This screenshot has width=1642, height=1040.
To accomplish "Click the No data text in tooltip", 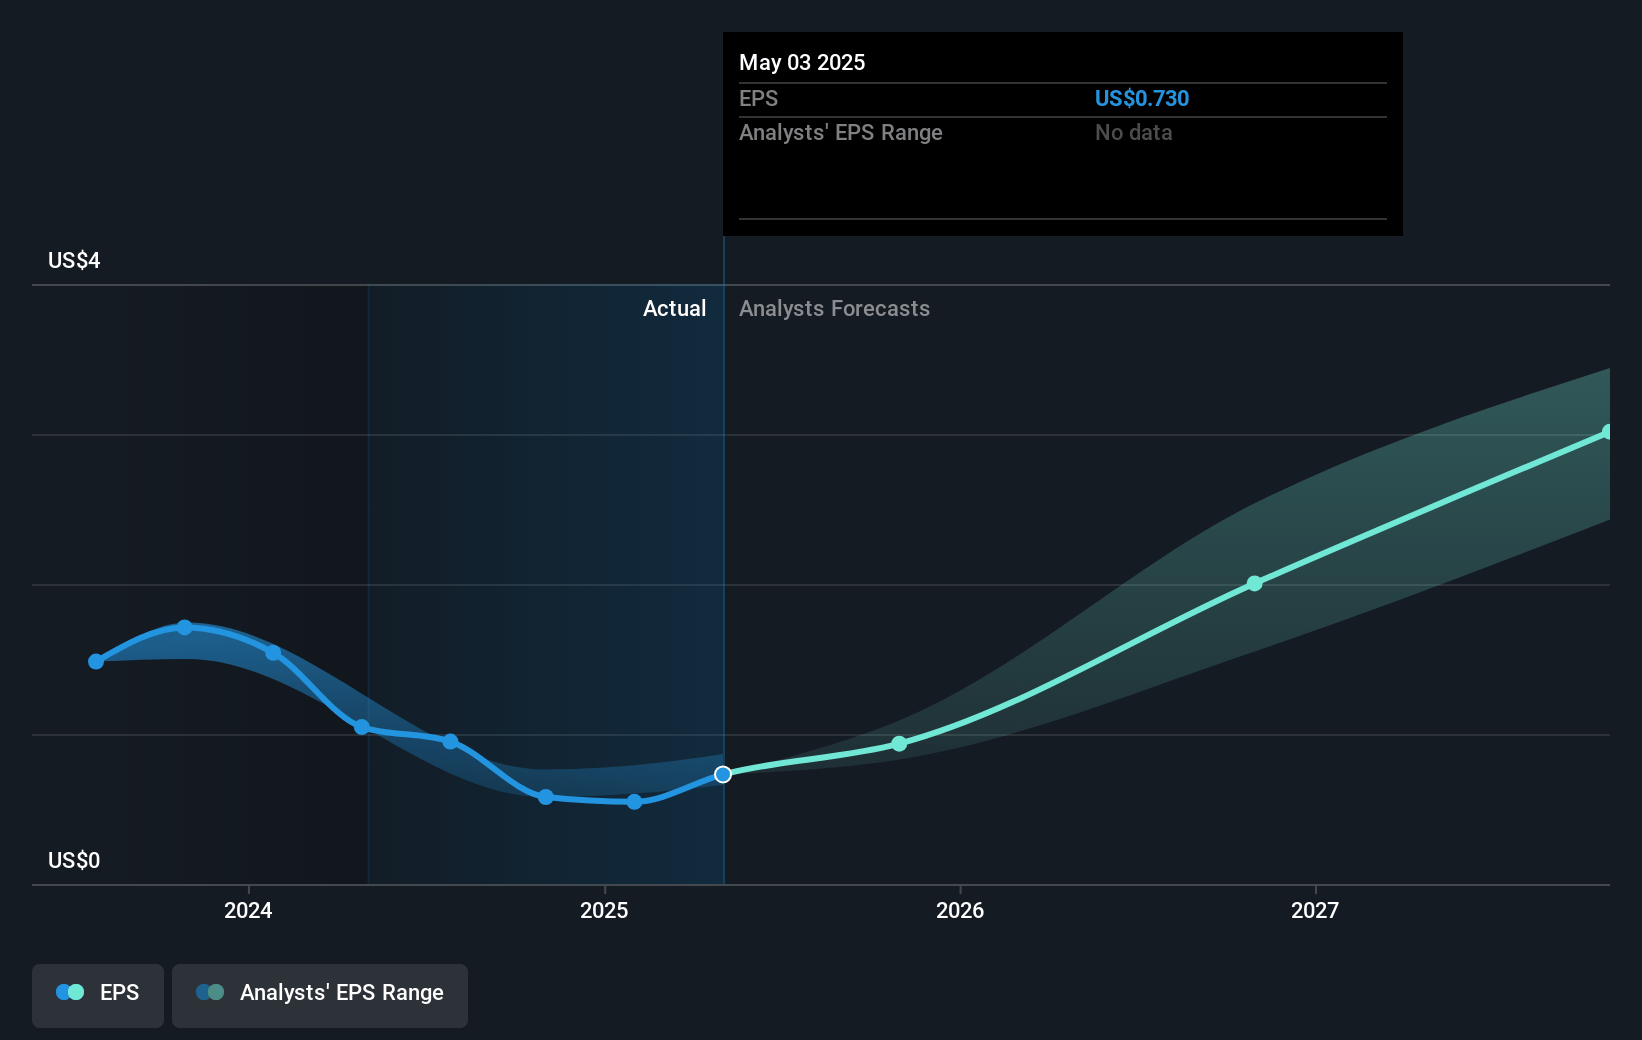I will point(1133,132).
